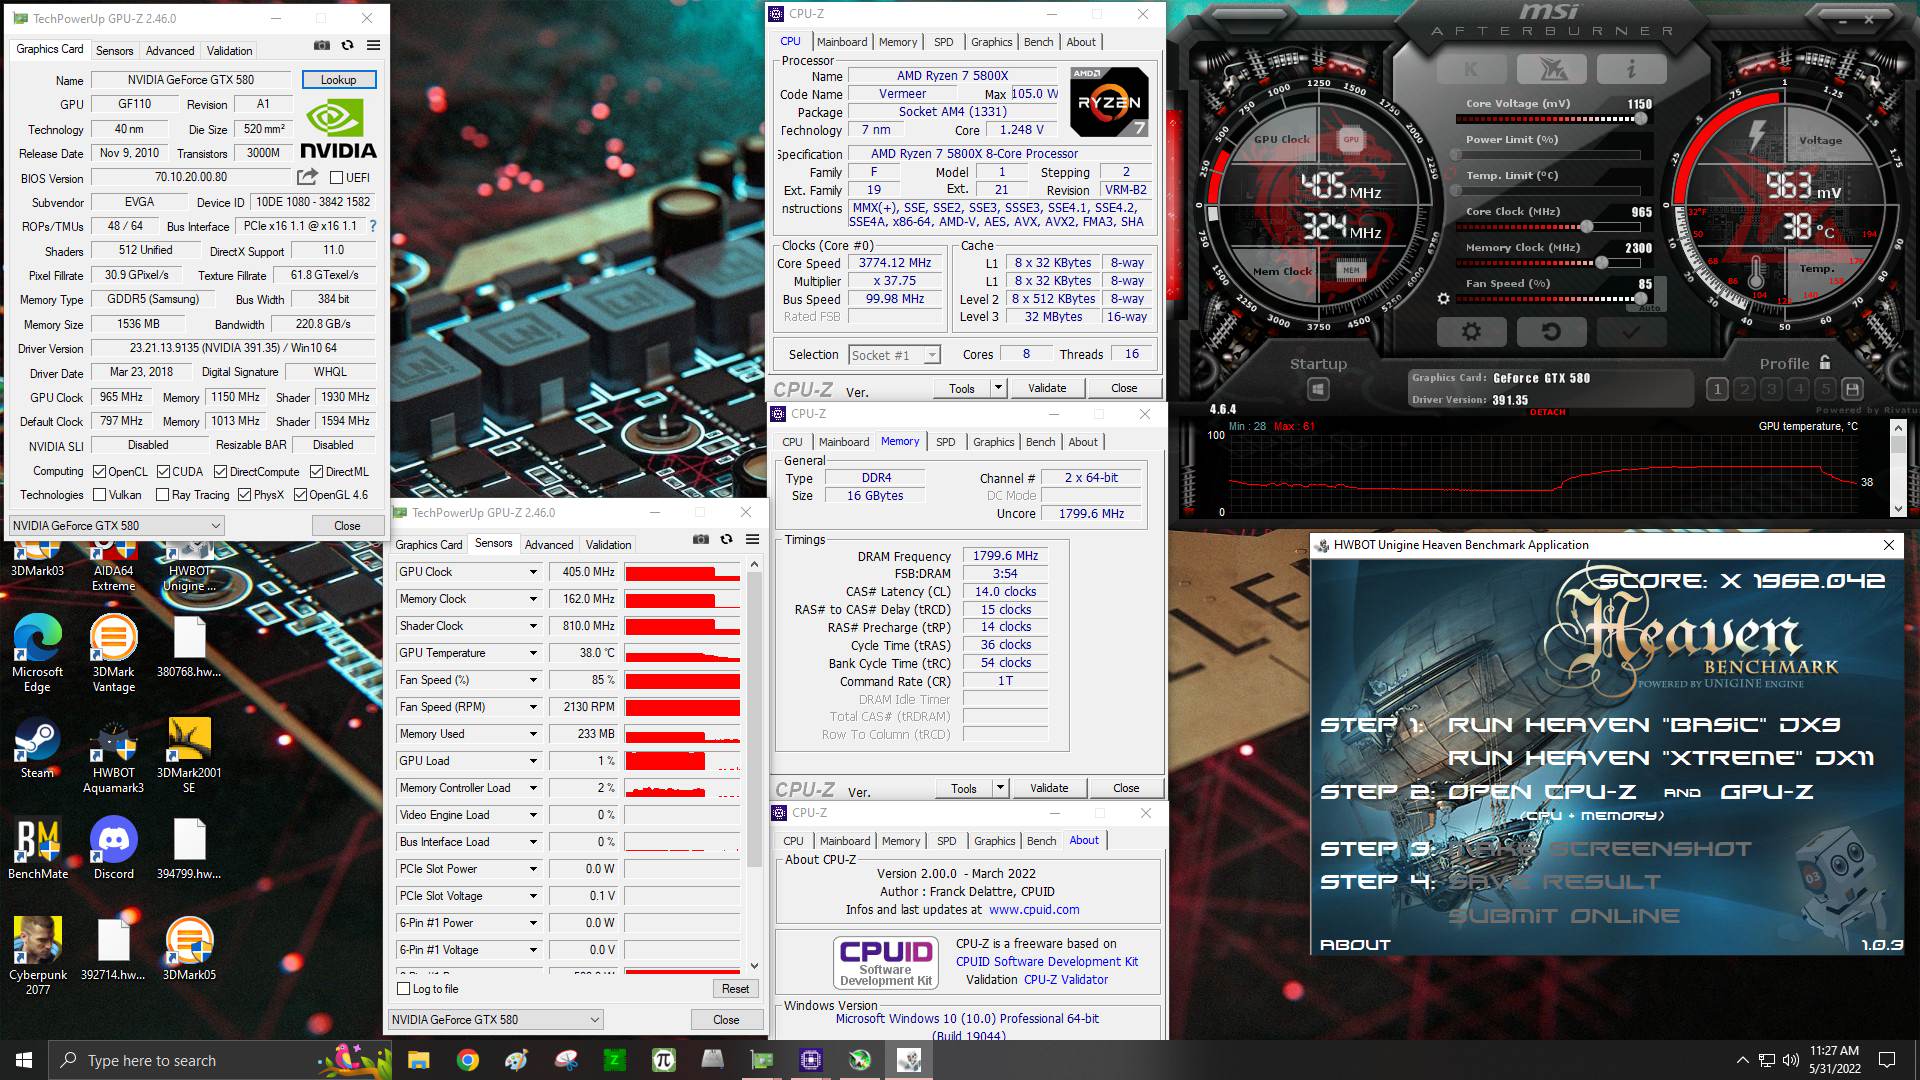The height and width of the screenshot is (1080, 1920).
Task: Click the camera icon in GPU-Z Sensors window
Action: 700,540
